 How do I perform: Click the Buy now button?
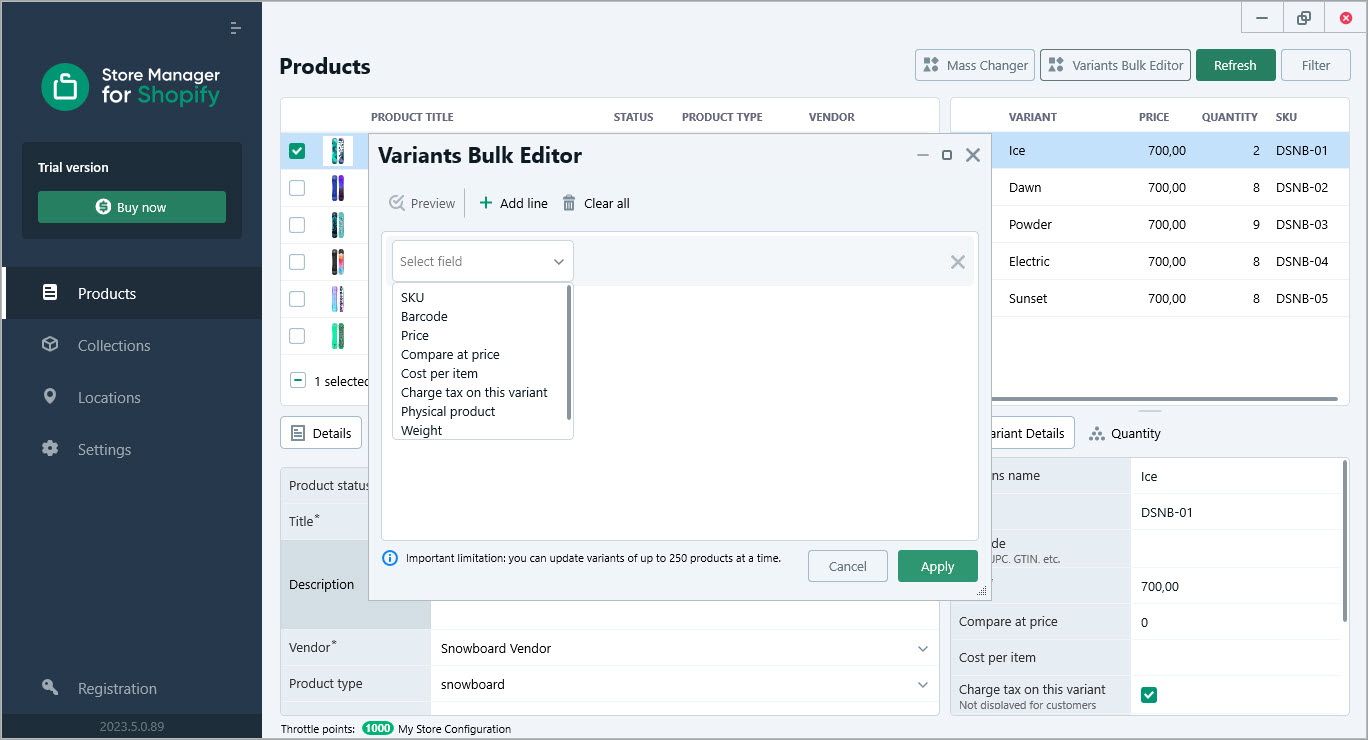132,207
